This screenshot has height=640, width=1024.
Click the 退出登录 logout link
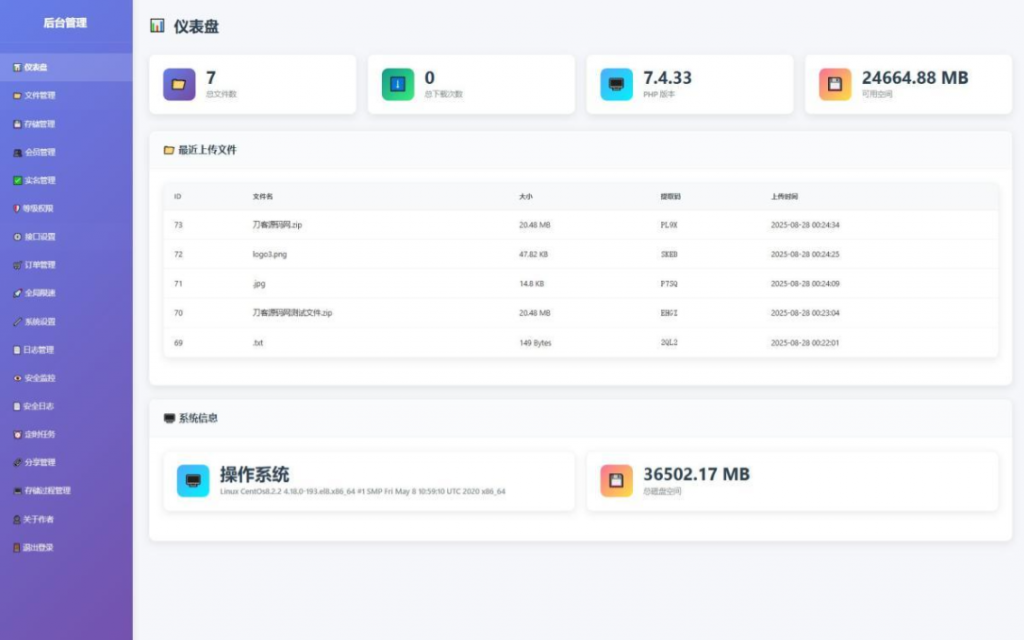[x=40, y=547]
